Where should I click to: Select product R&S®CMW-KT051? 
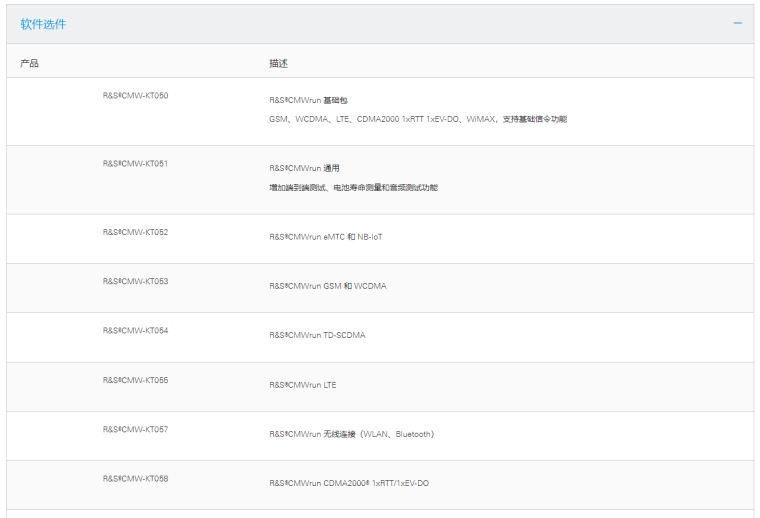tap(135, 164)
